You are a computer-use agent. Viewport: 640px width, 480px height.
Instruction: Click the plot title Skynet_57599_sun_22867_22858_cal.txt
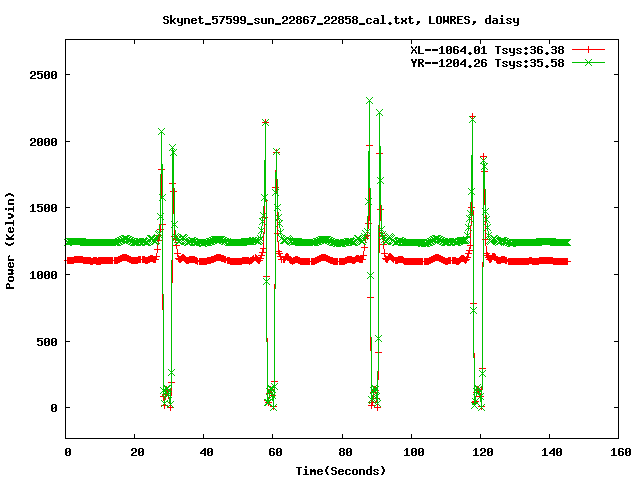[292, 20]
